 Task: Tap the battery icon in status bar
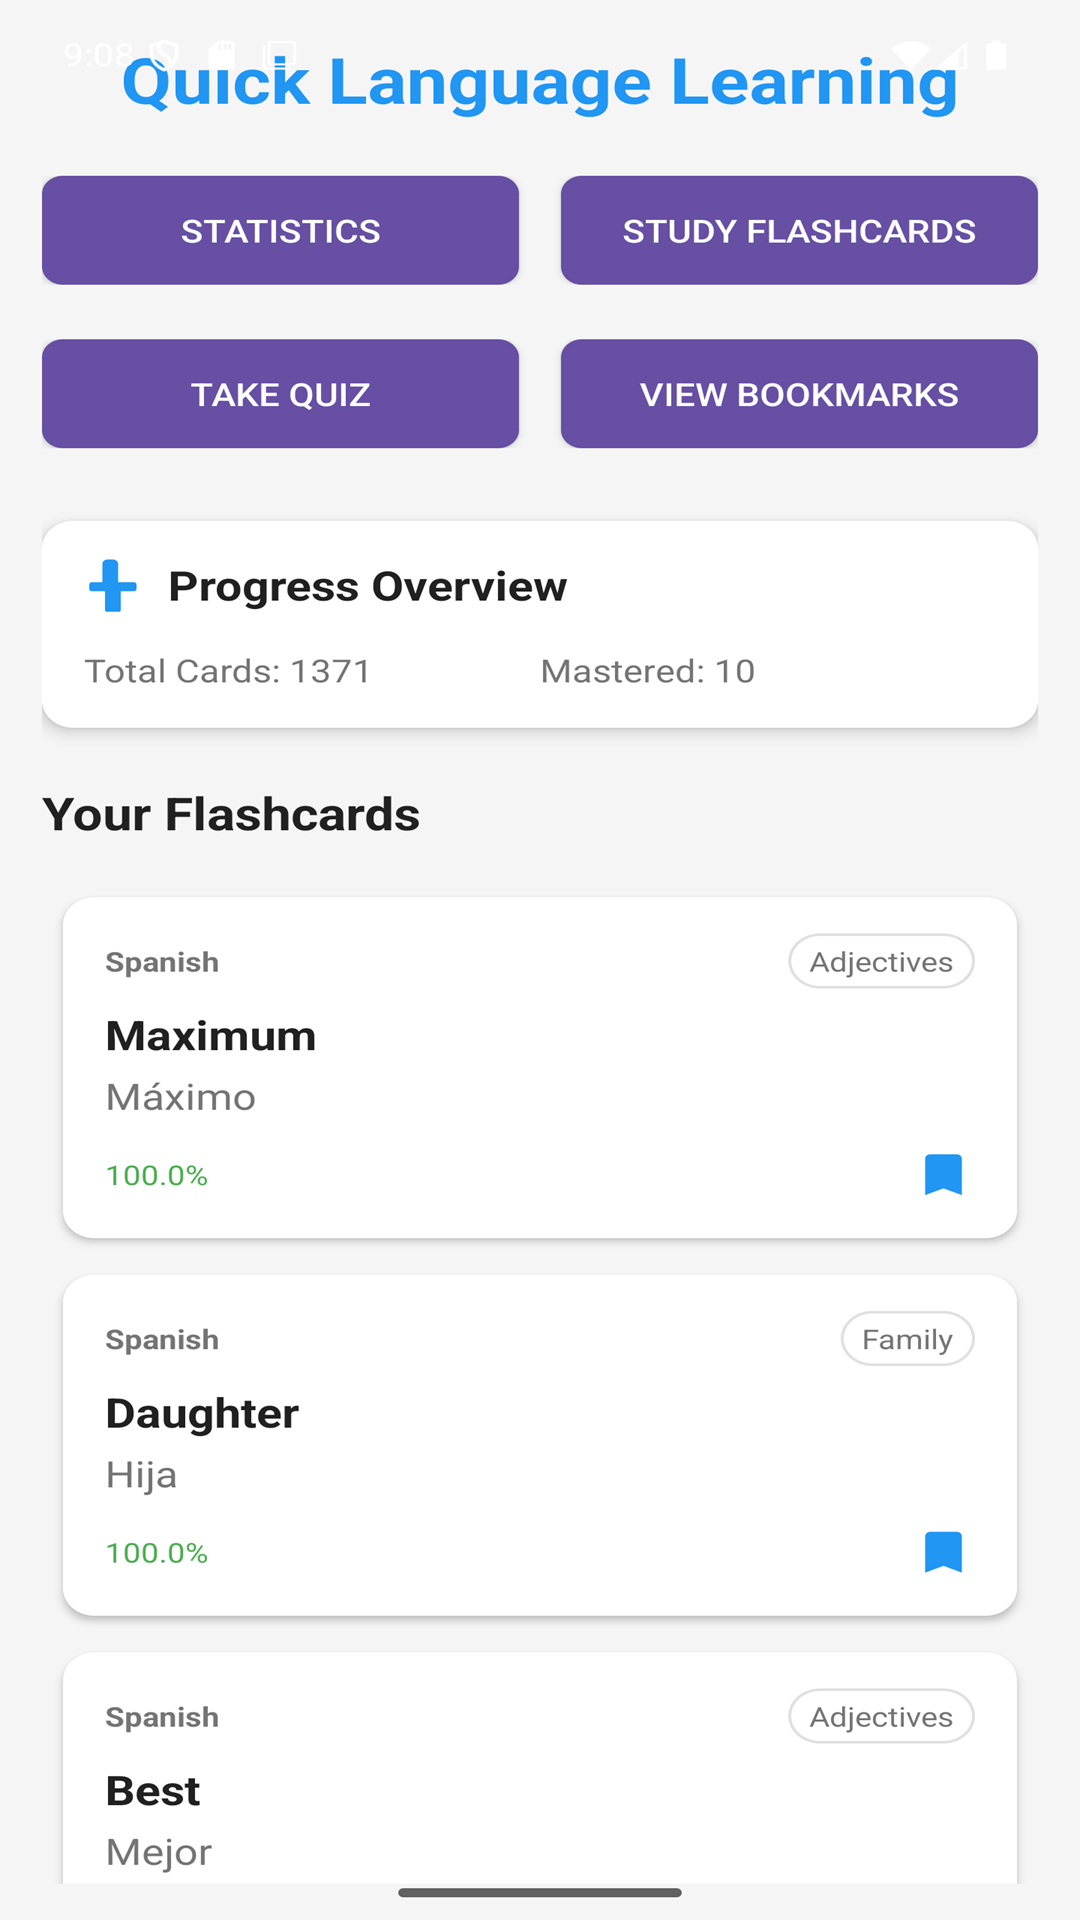point(996,54)
